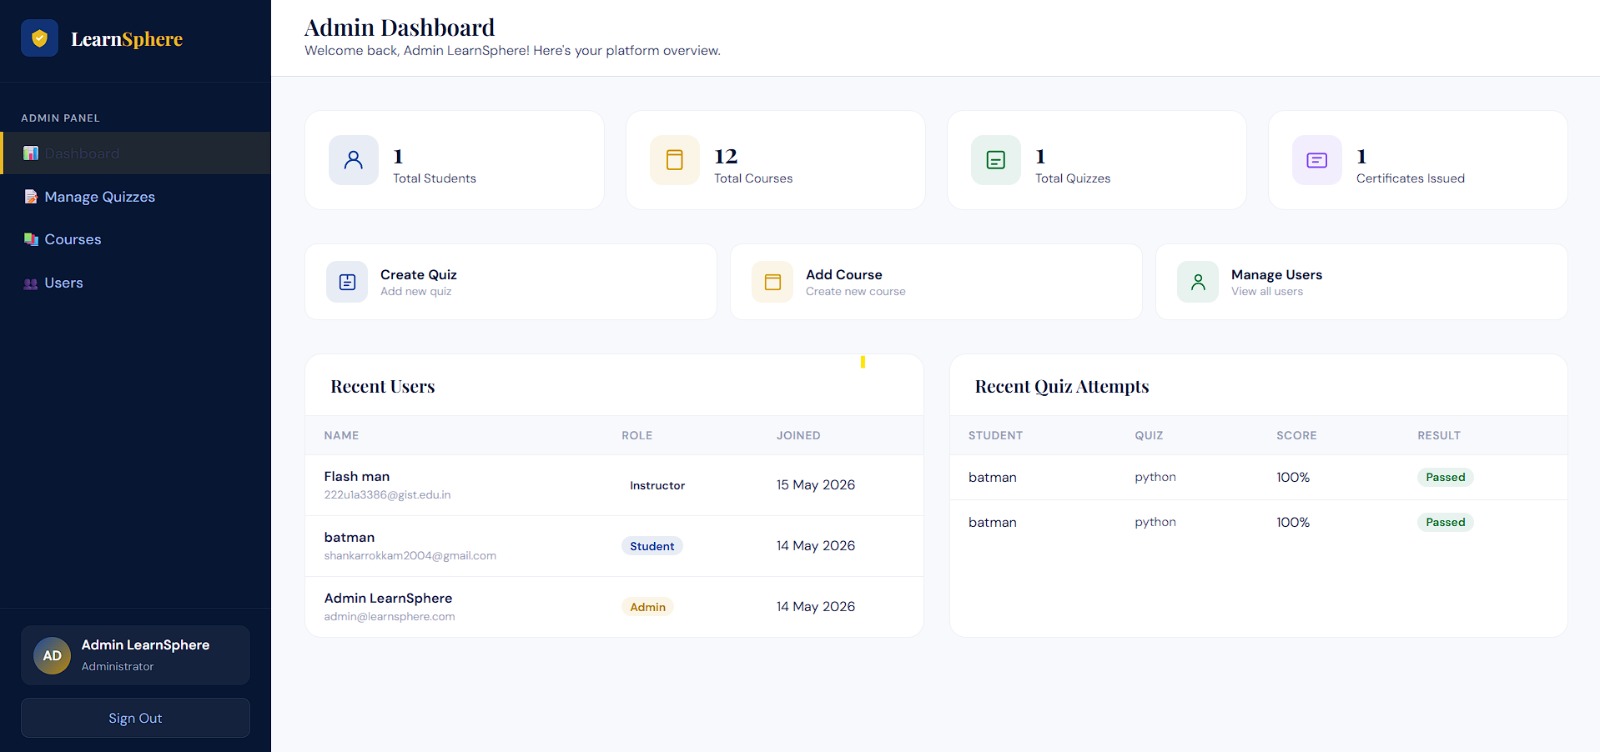The width and height of the screenshot is (1600, 752).
Task: Click the first python quiz attempt
Action: tap(1155, 477)
